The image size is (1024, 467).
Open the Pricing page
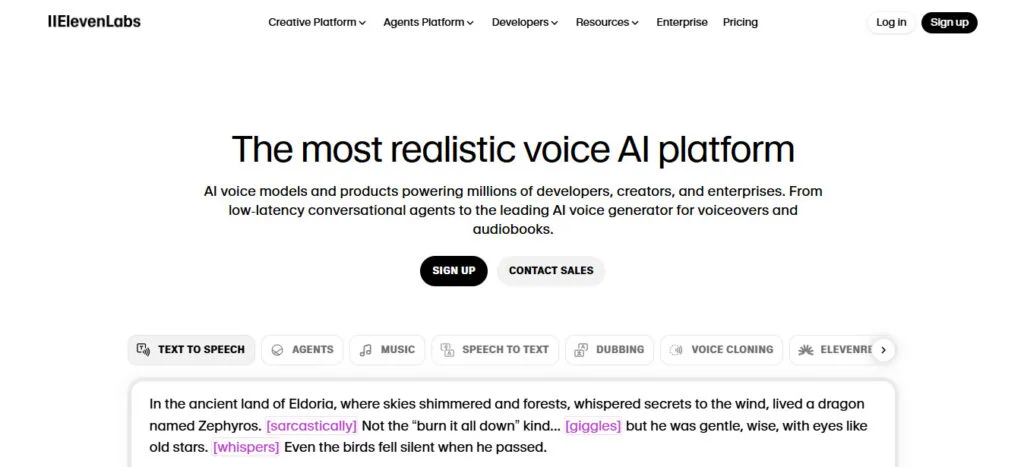(x=740, y=22)
